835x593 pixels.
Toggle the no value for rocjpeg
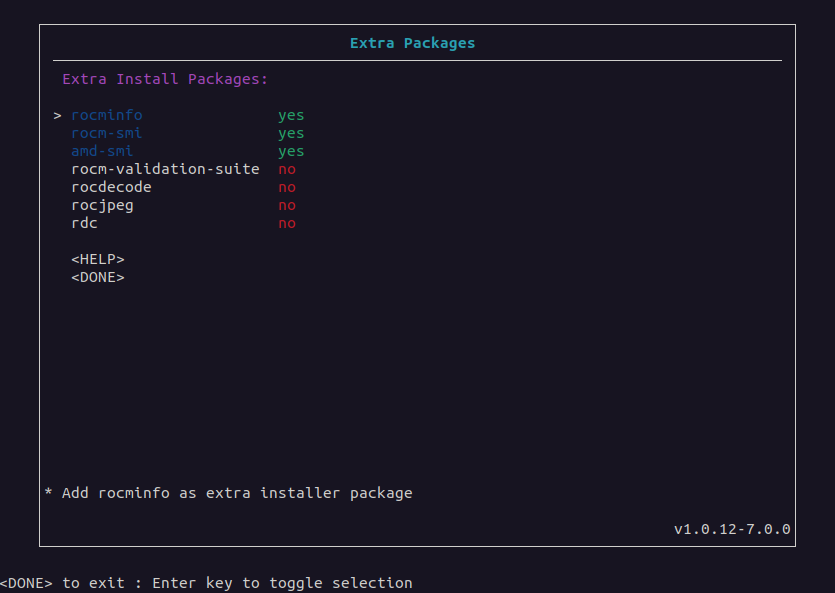click(x=287, y=205)
